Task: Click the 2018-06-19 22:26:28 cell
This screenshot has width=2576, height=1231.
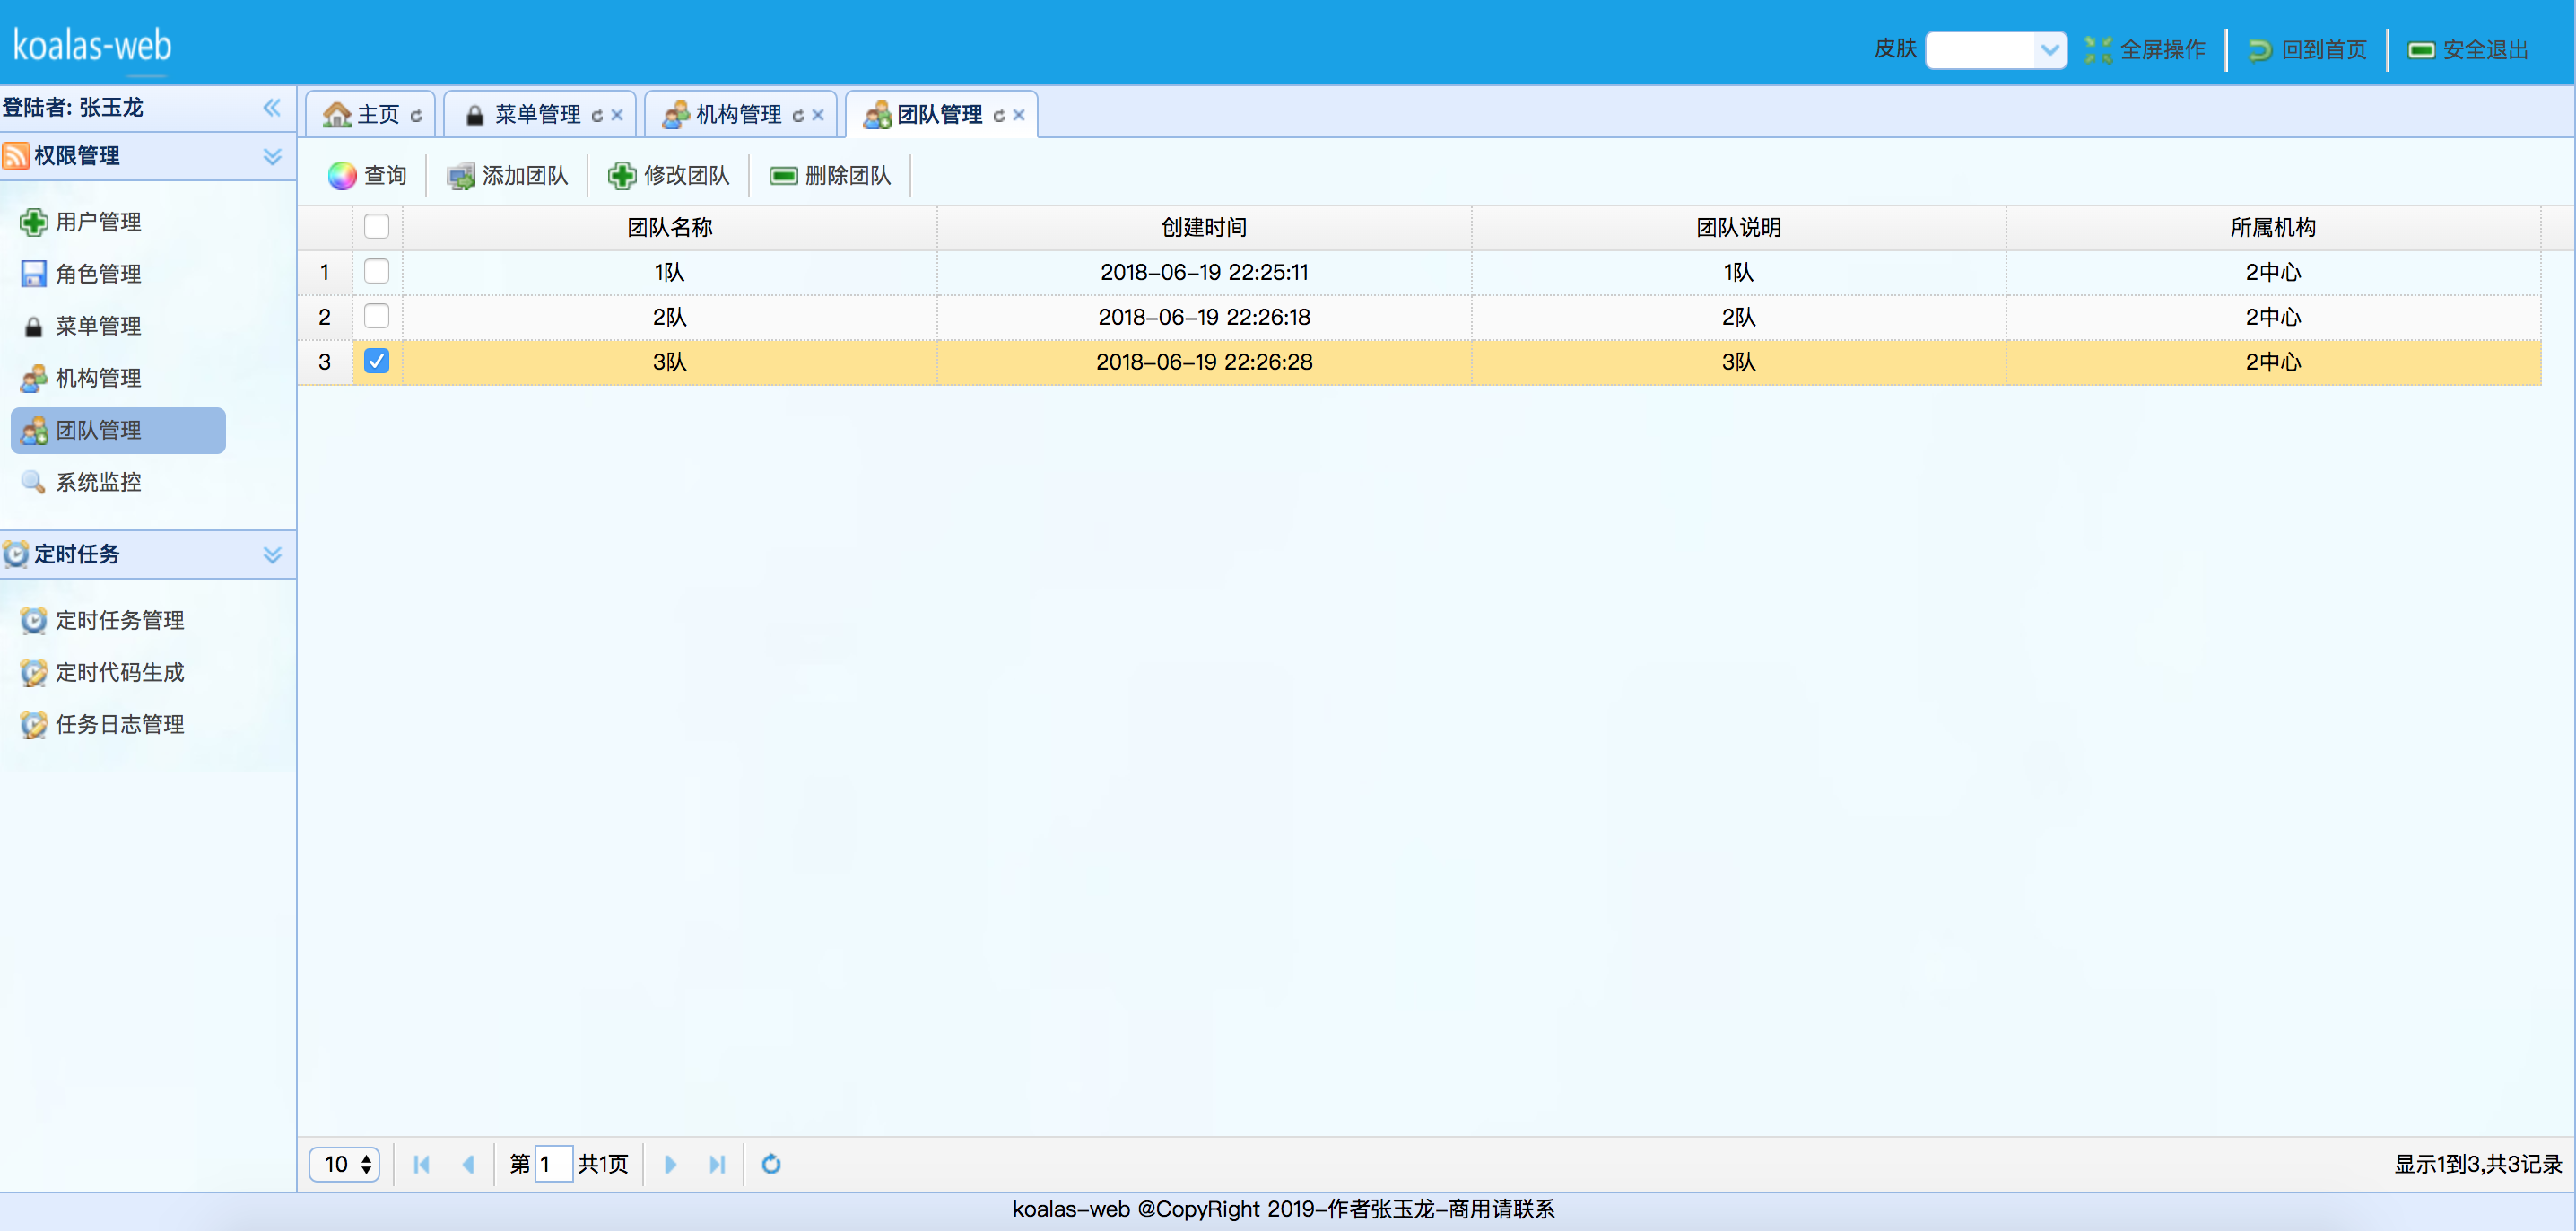Action: [x=1204, y=362]
